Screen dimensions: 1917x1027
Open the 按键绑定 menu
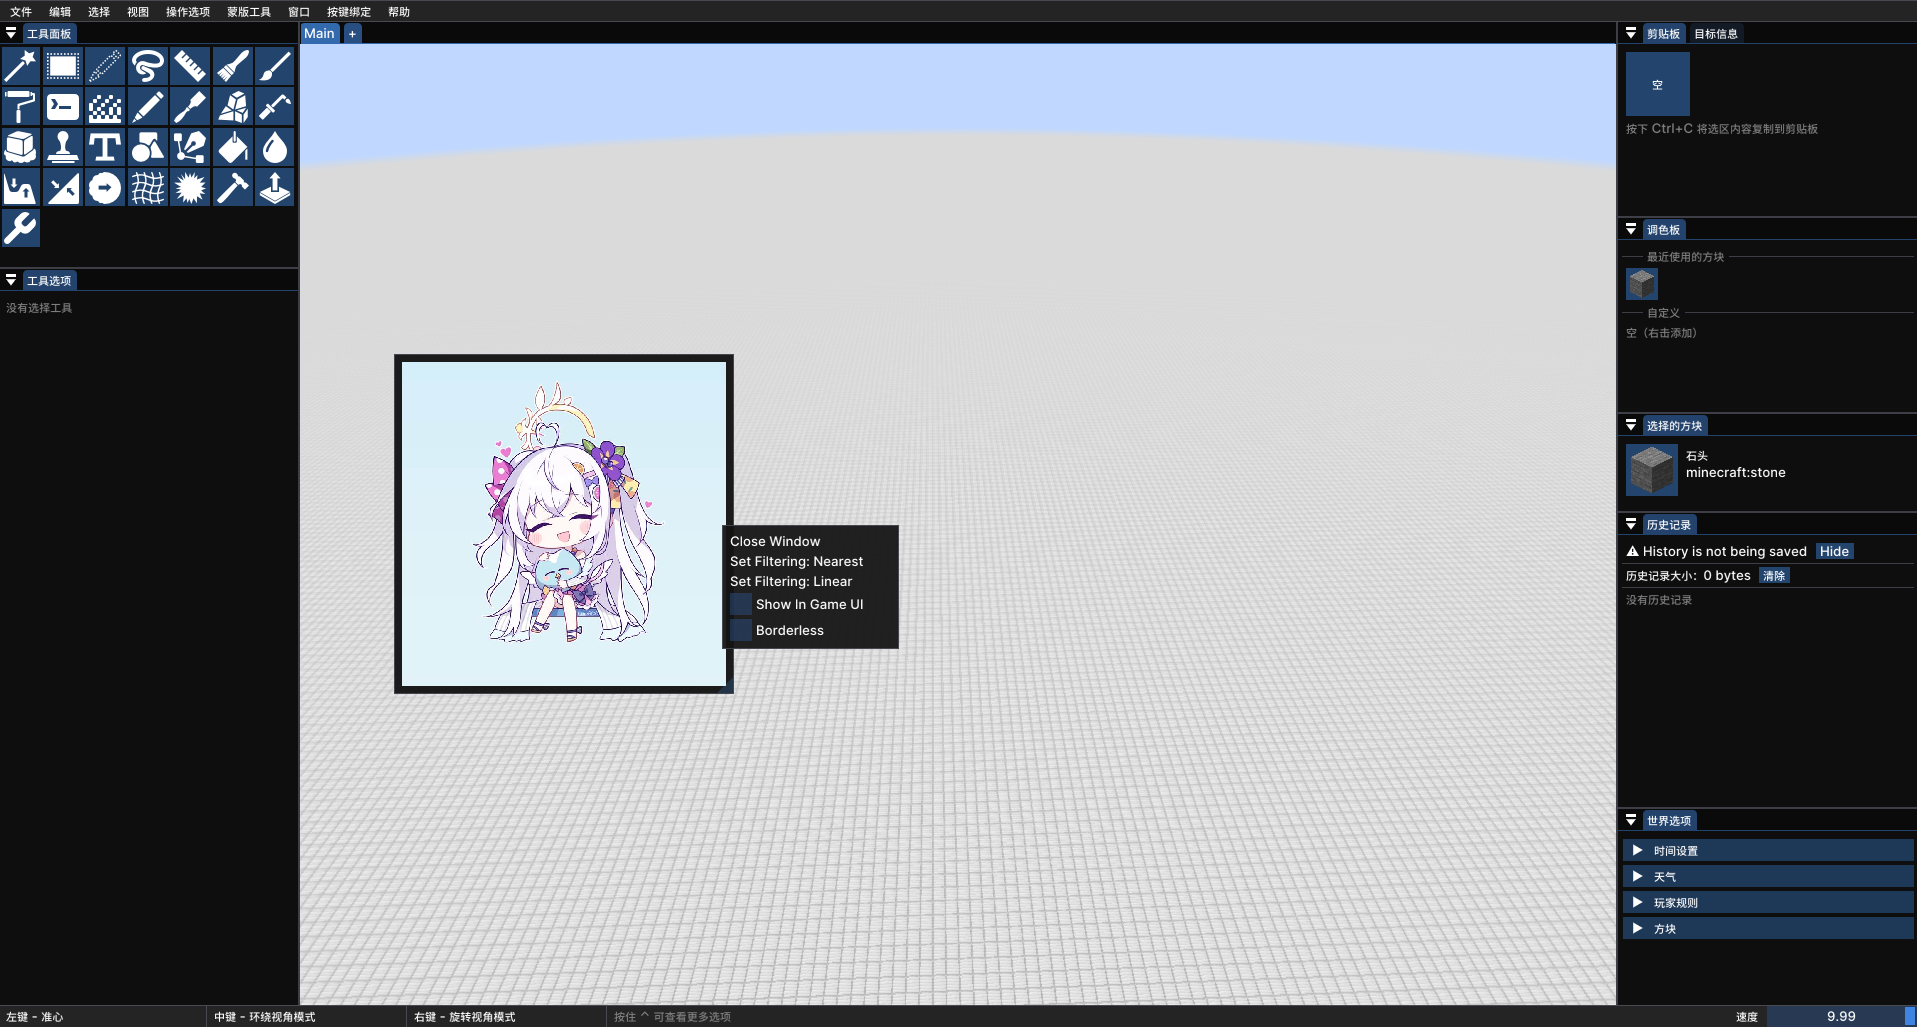[349, 12]
